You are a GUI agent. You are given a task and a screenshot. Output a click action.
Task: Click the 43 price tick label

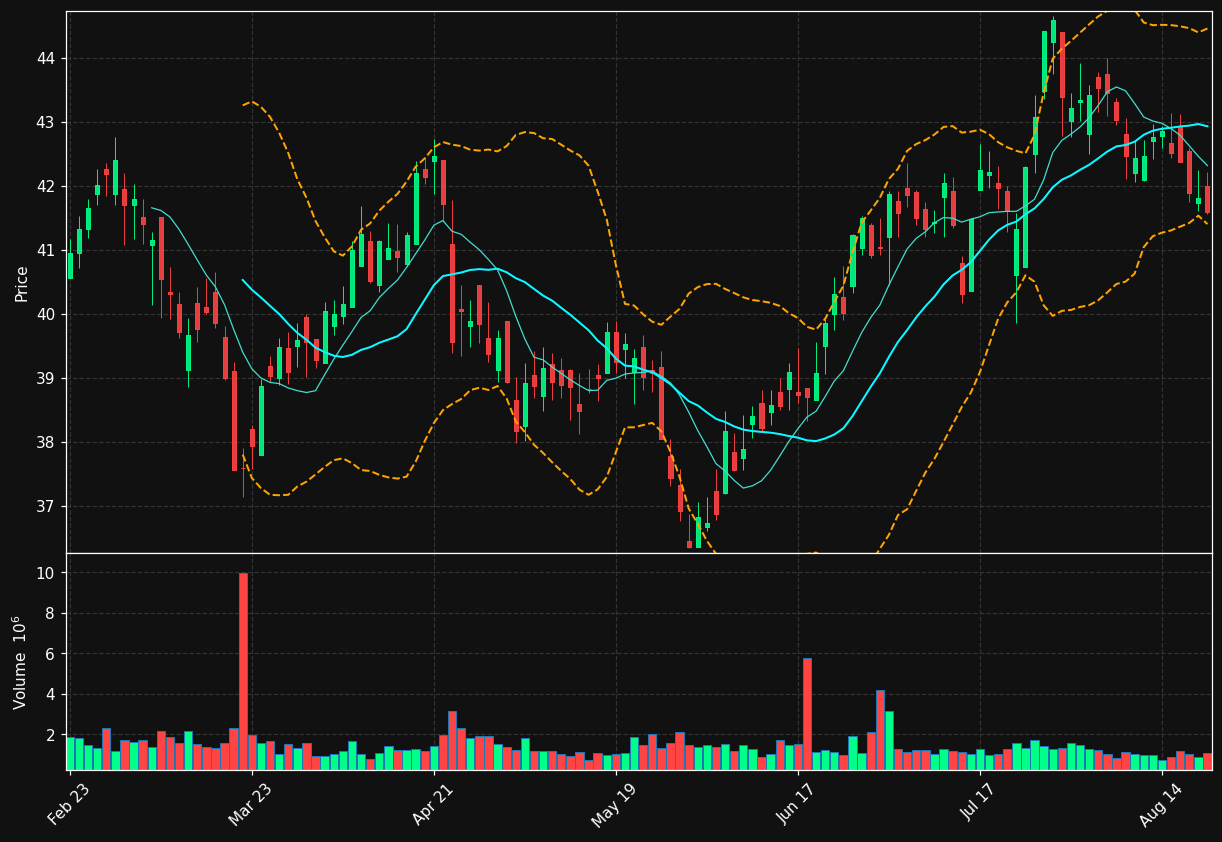point(47,123)
